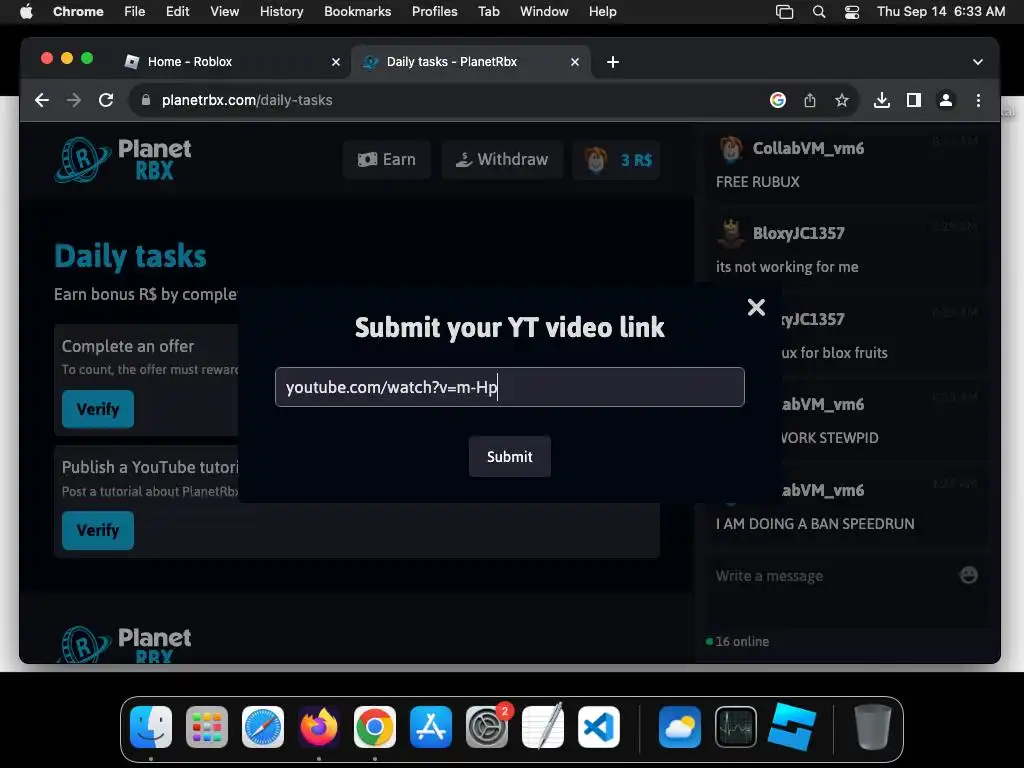Click the address bar URL
1024x768 pixels.
pos(247,100)
